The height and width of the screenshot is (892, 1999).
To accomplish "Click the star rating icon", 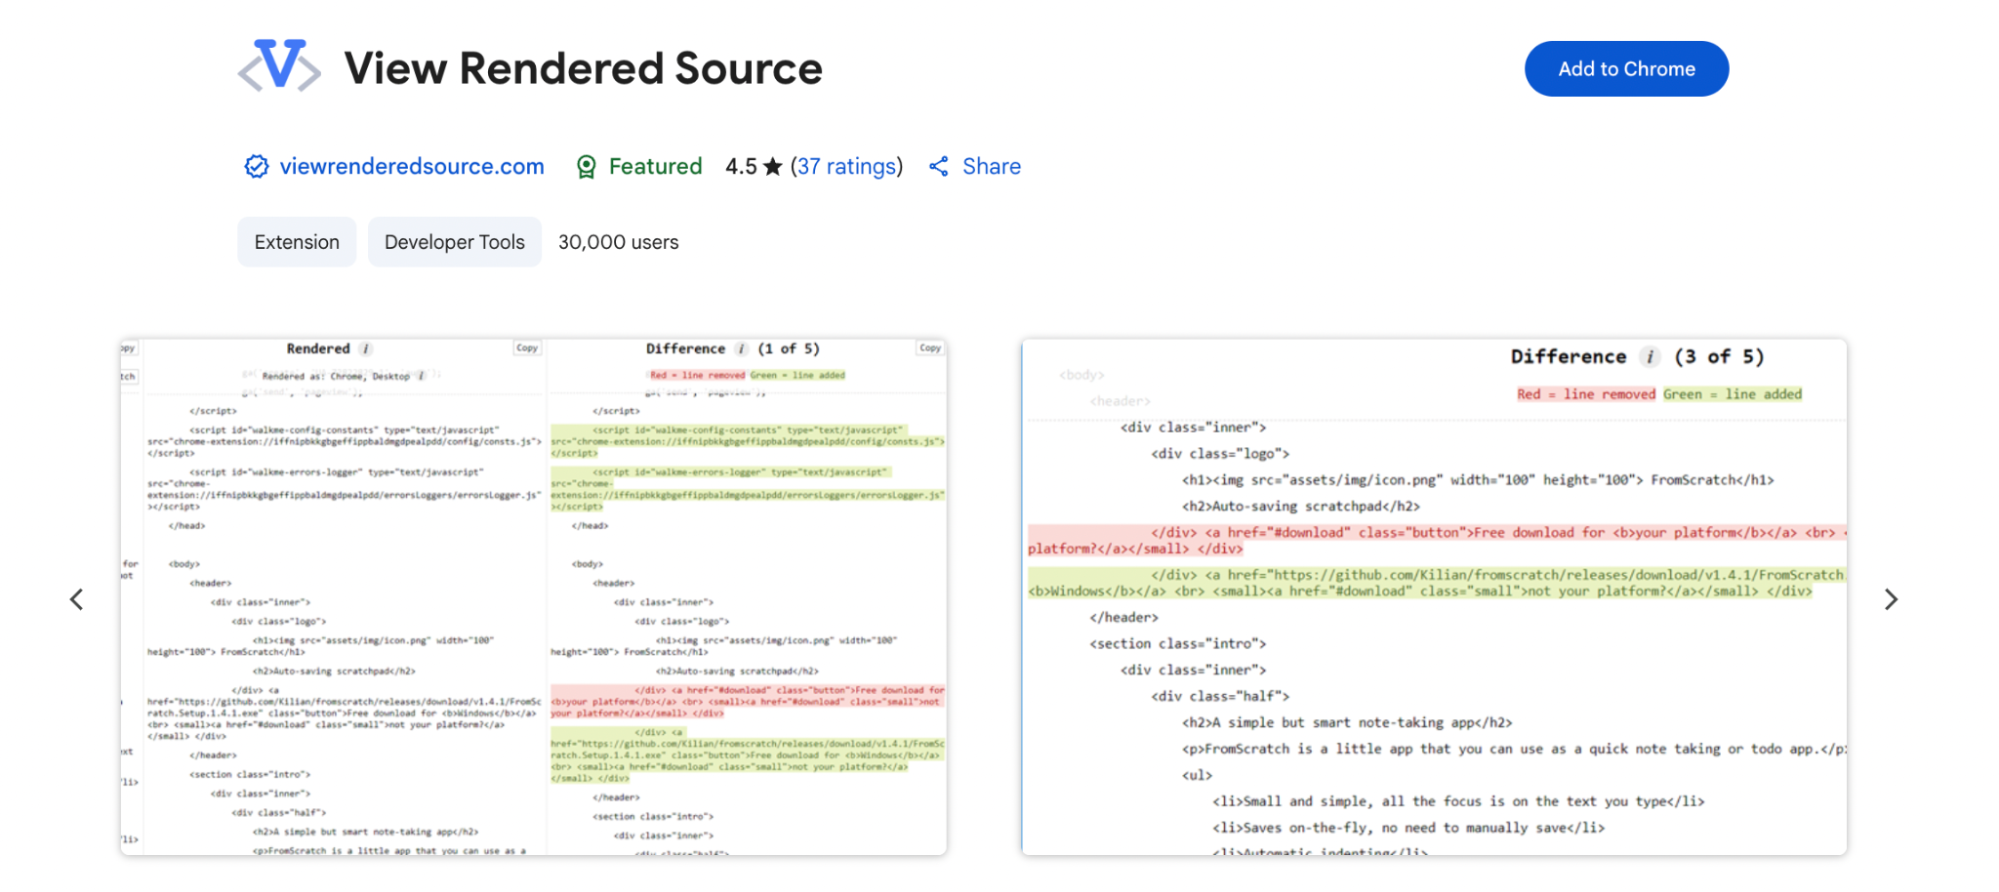I will [772, 166].
